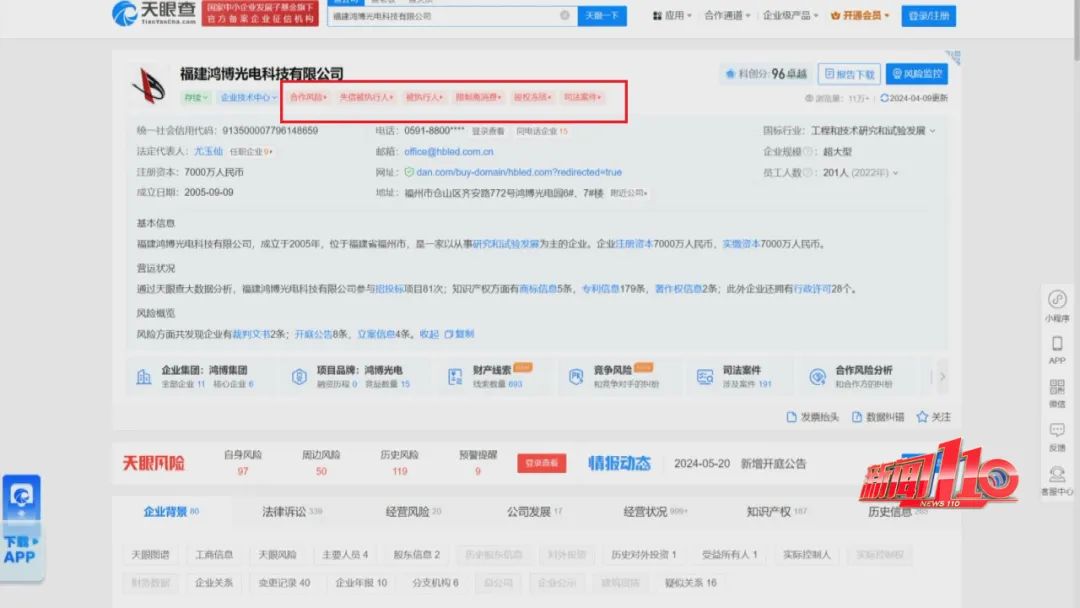1080x608 pixels.
Task: Open the company website dan.com link
Action: click(x=519, y=172)
